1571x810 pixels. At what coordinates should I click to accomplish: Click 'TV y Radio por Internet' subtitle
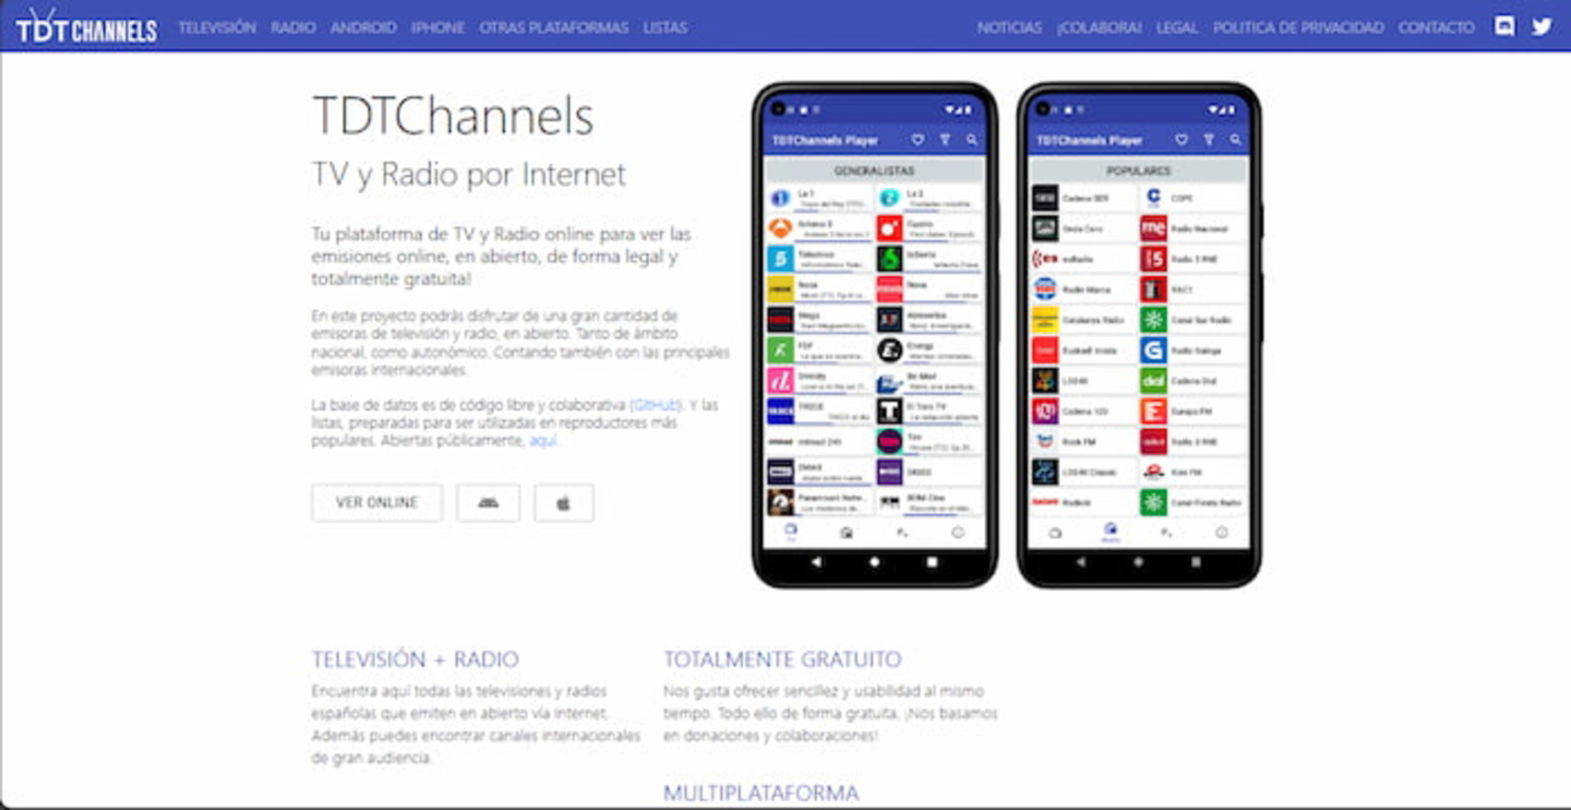pyautogui.click(x=469, y=174)
